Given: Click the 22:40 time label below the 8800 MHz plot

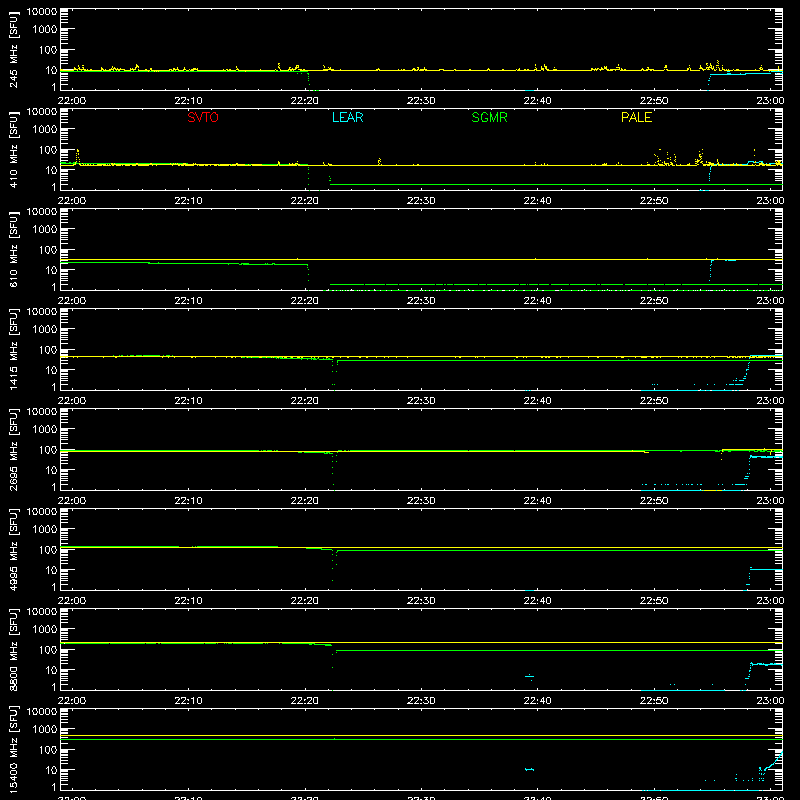Looking at the screenshot, I should (537, 701).
